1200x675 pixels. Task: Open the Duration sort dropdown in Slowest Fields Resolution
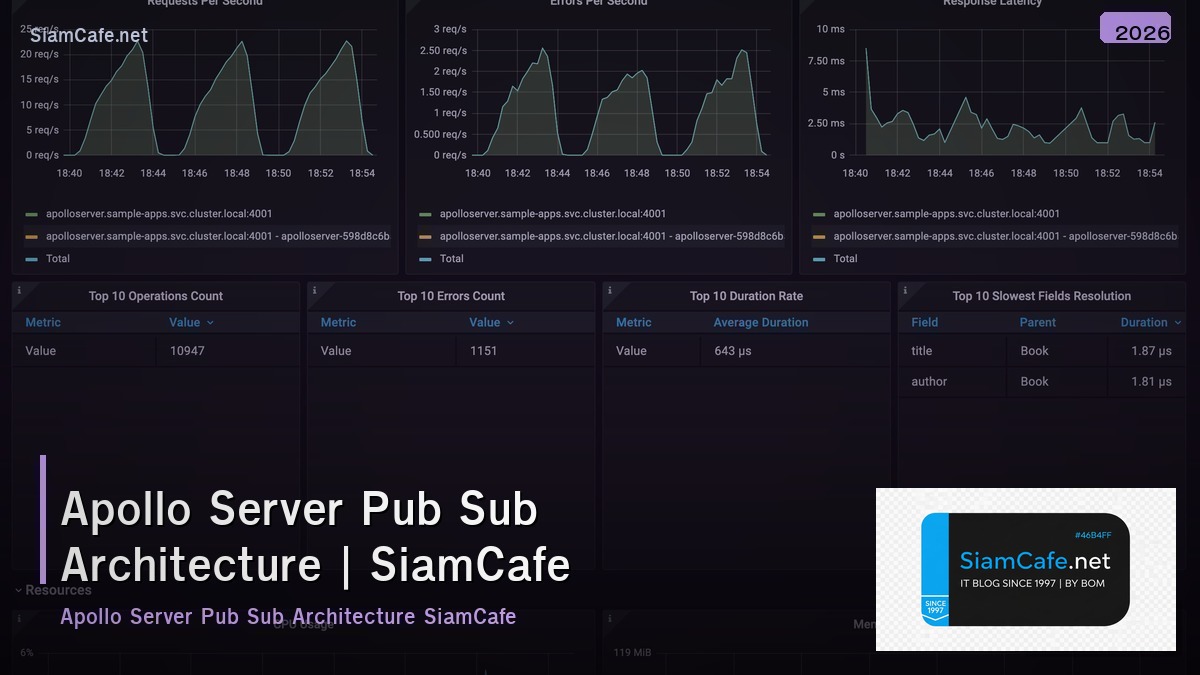pos(1150,322)
